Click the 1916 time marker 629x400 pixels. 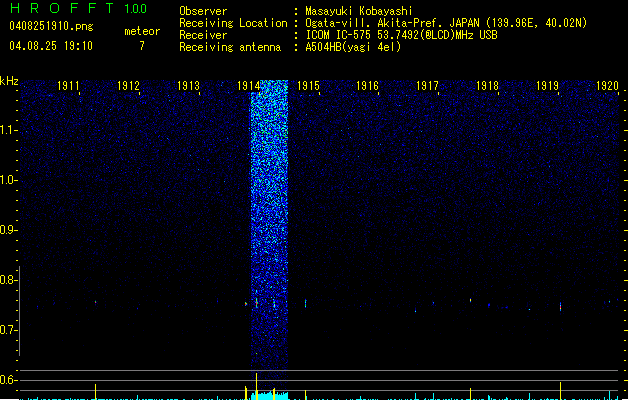[367, 86]
